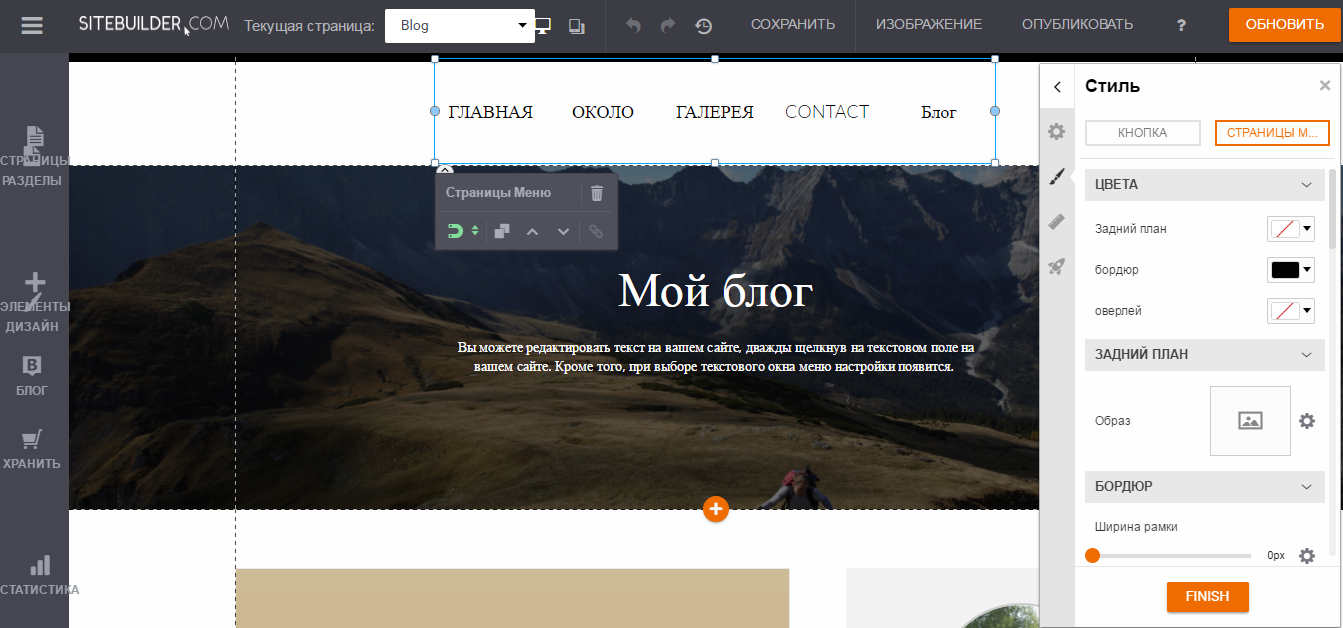Screen dimensions: 1343x628
Task: Click the Ширина рамки slider handle
Action: [1092, 556]
